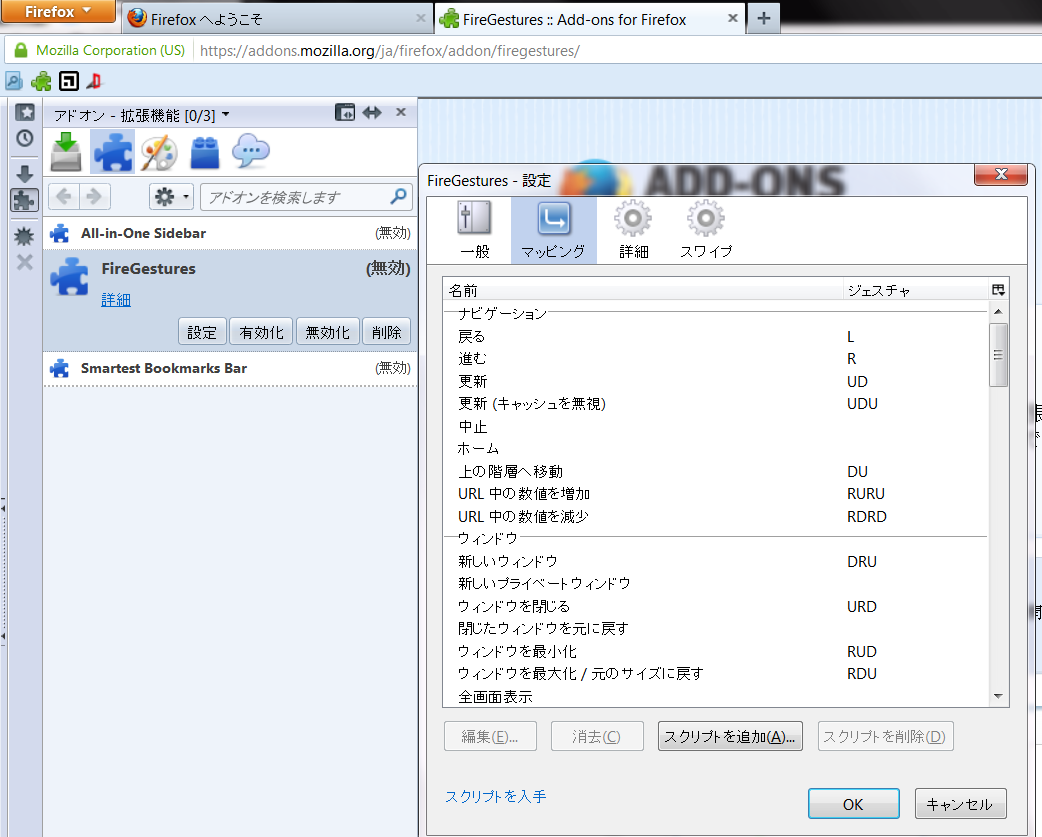Image resolution: width=1042 pixels, height=837 pixels.
Task: Select Smartest Bookmarks Bar extension row
Action: pyautogui.click(x=230, y=368)
